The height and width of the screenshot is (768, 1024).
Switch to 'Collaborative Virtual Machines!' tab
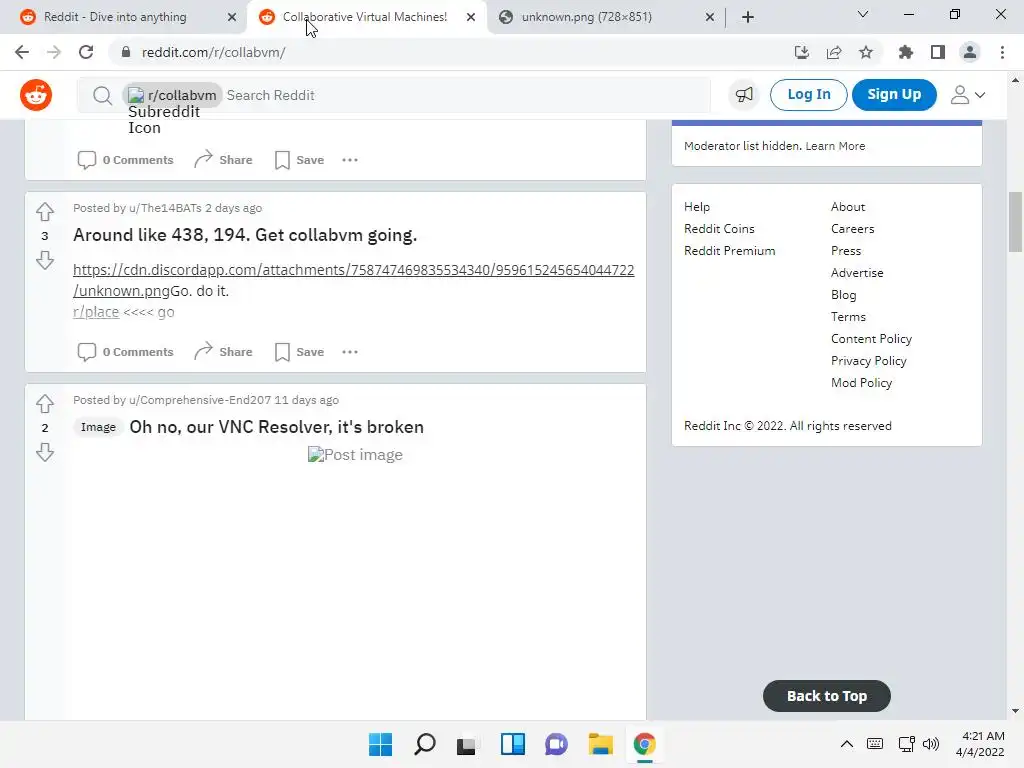[x=364, y=17]
